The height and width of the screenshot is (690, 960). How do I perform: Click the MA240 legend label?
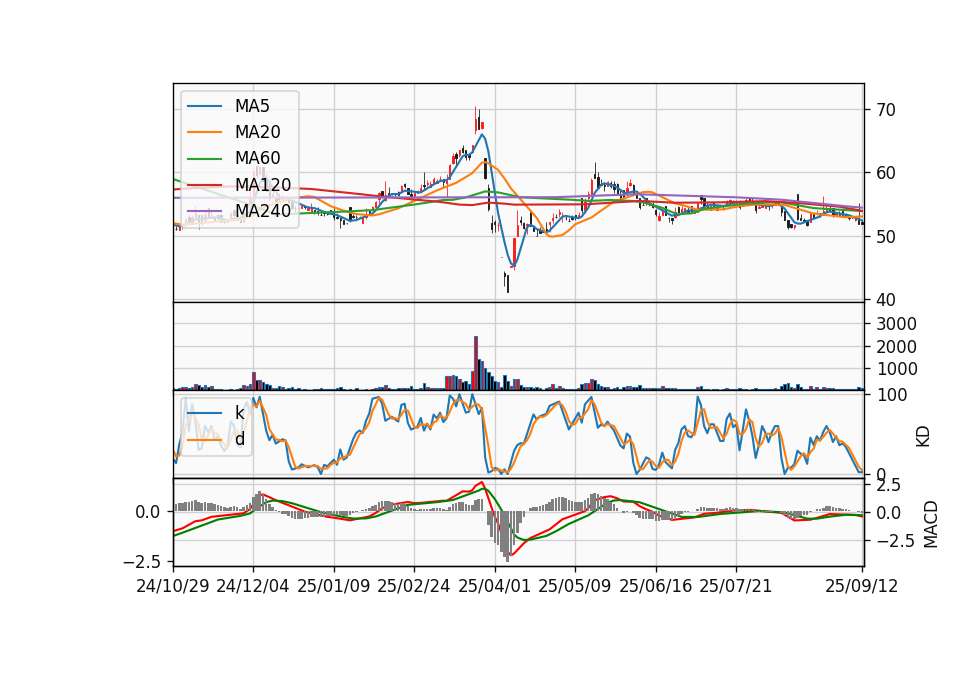click(263, 211)
